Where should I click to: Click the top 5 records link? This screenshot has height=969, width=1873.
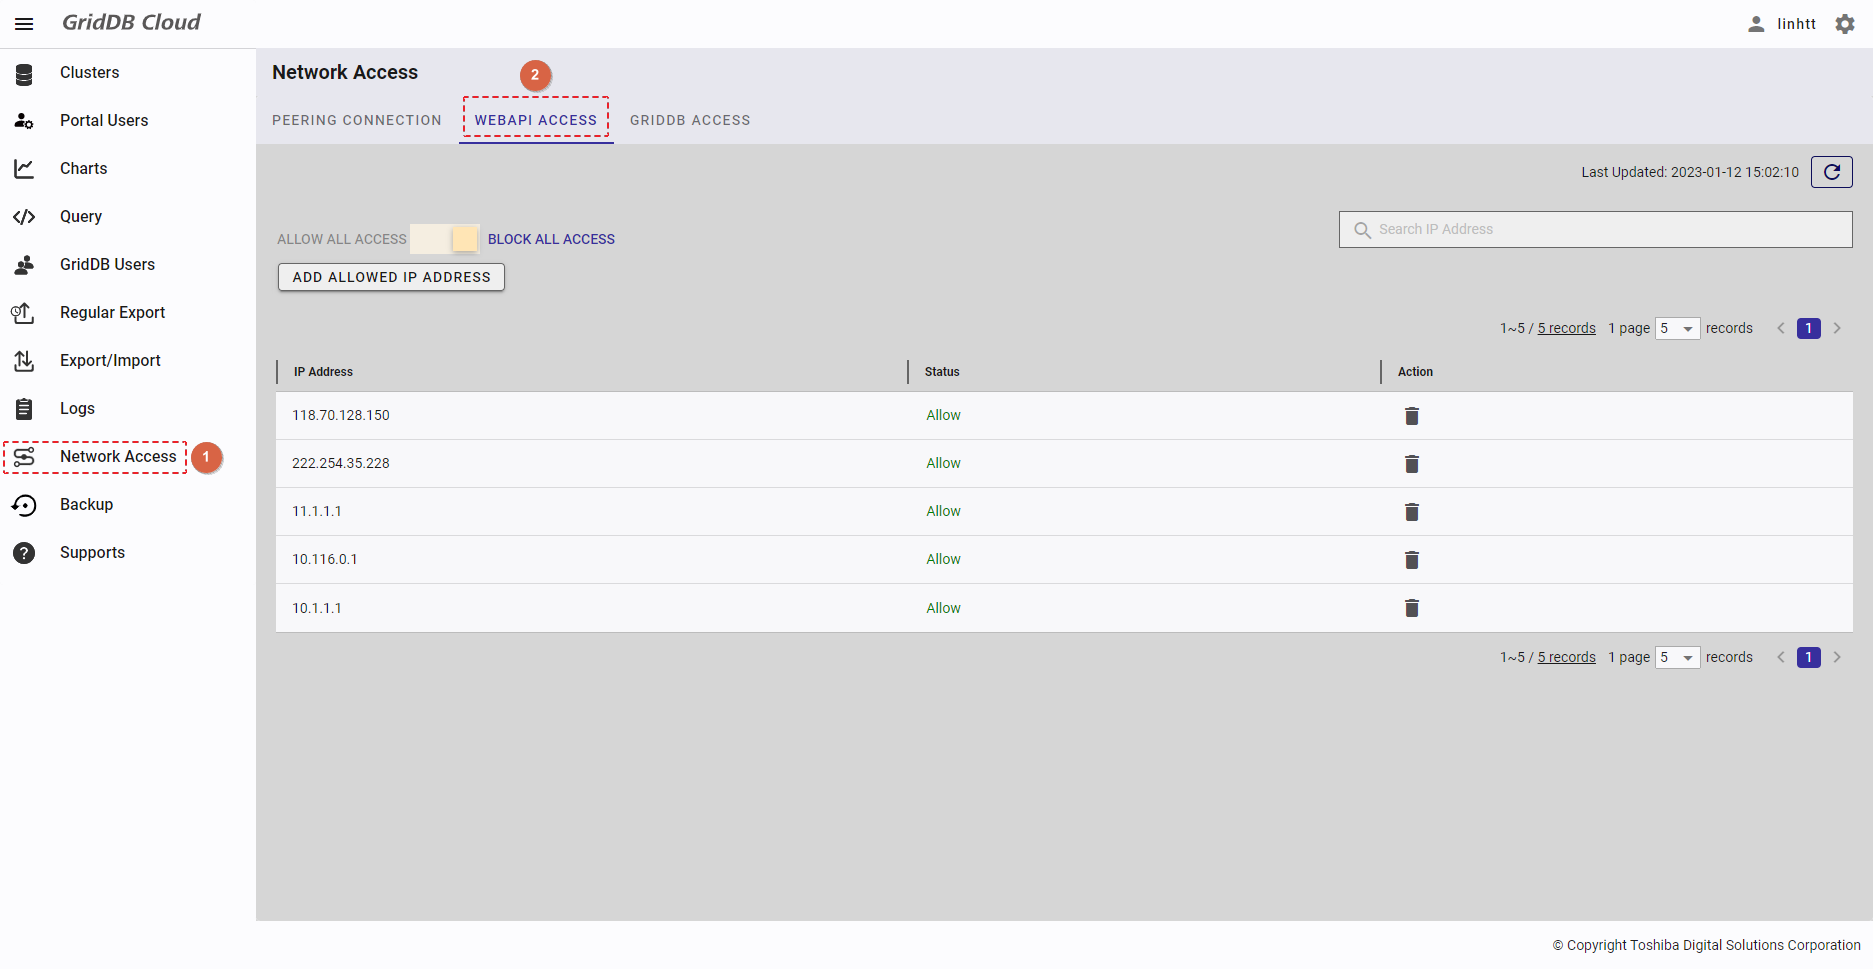[x=1566, y=329]
